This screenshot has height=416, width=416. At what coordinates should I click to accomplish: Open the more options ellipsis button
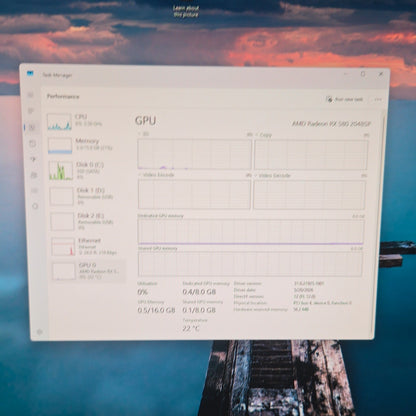tap(378, 99)
